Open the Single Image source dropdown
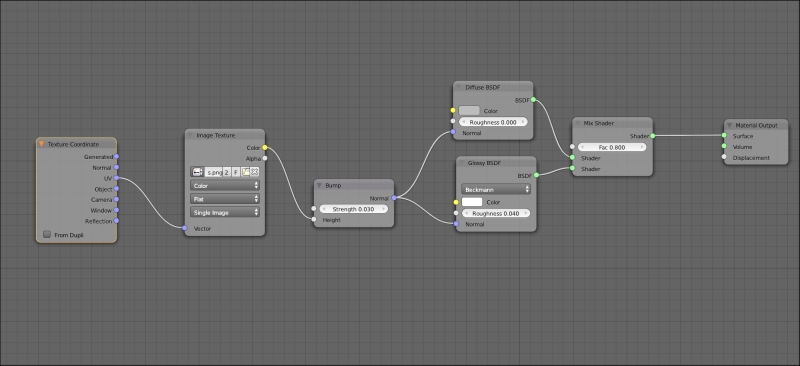Screen dimensions: 800x366 [x=225, y=212]
